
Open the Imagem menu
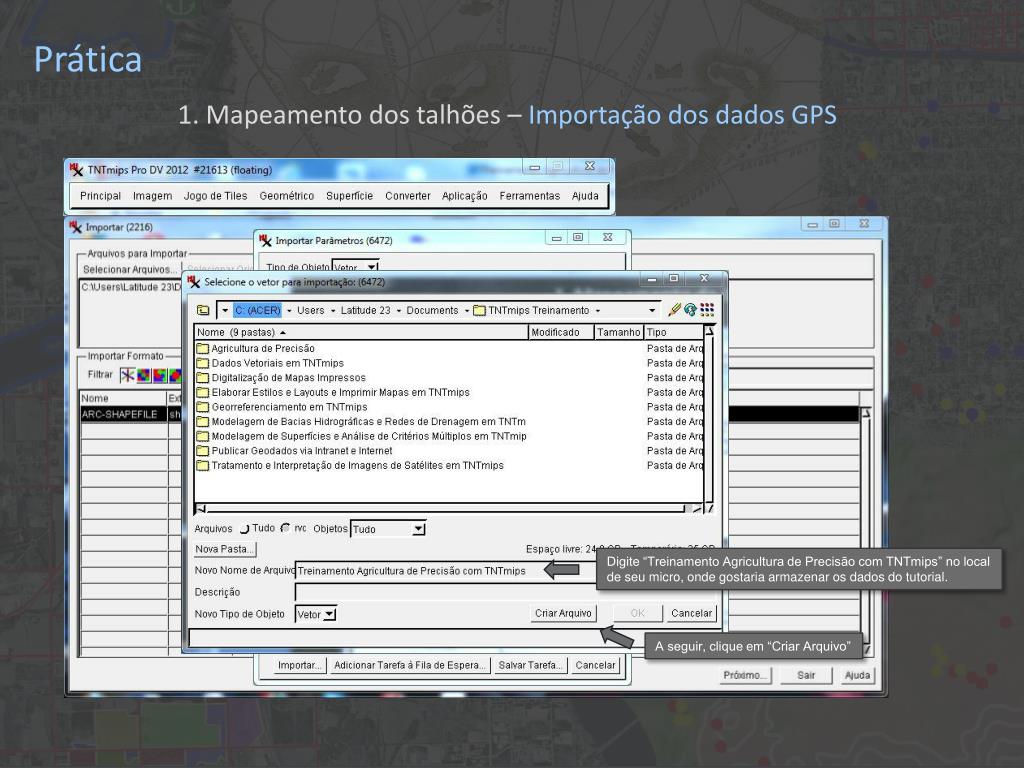click(152, 196)
